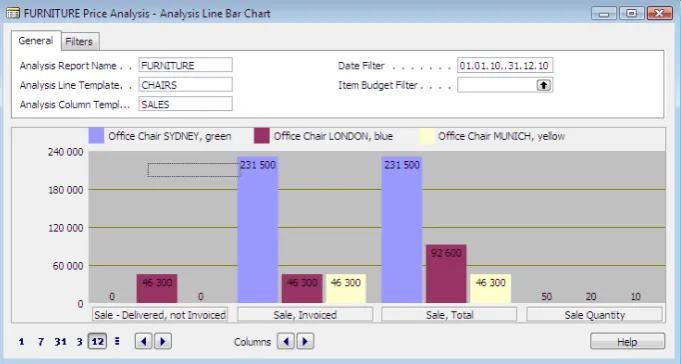Click LONDON bar in Delivered, not Invoiced
The height and width of the screenshot is (364, 681).
[x=157, y=288]
